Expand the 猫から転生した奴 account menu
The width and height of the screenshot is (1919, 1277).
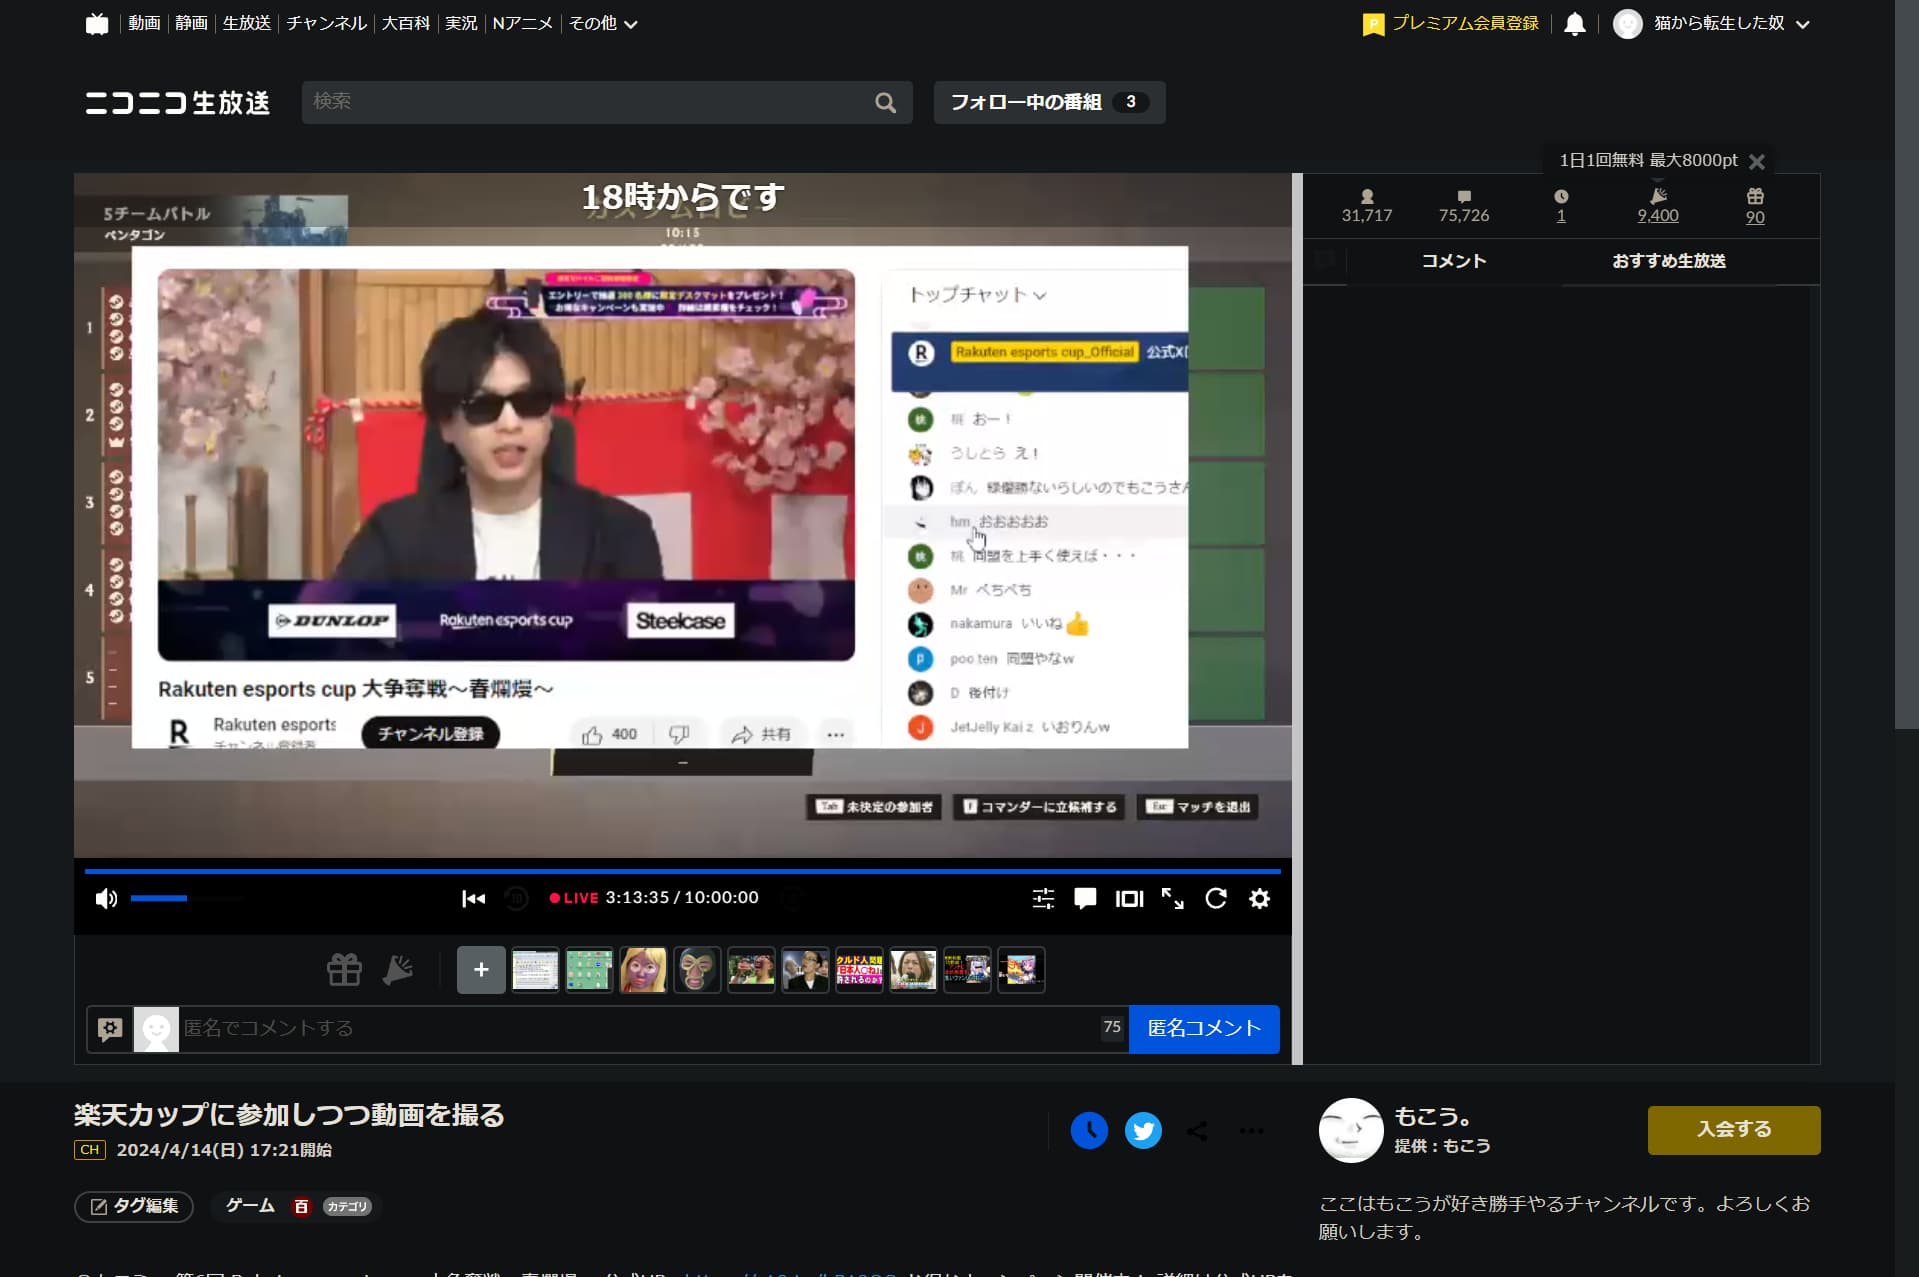1731,23
